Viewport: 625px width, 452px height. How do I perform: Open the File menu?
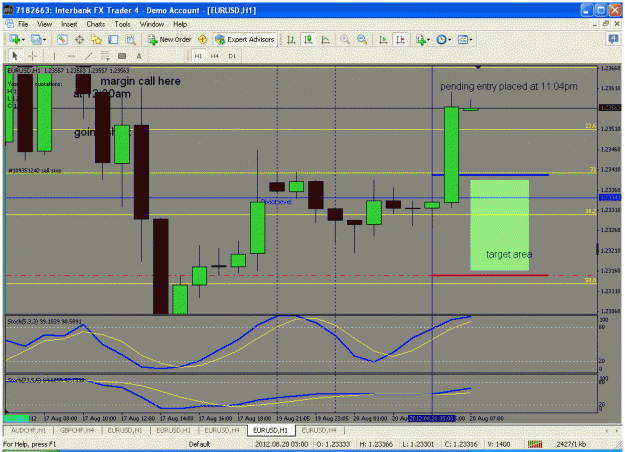(23, 24)
